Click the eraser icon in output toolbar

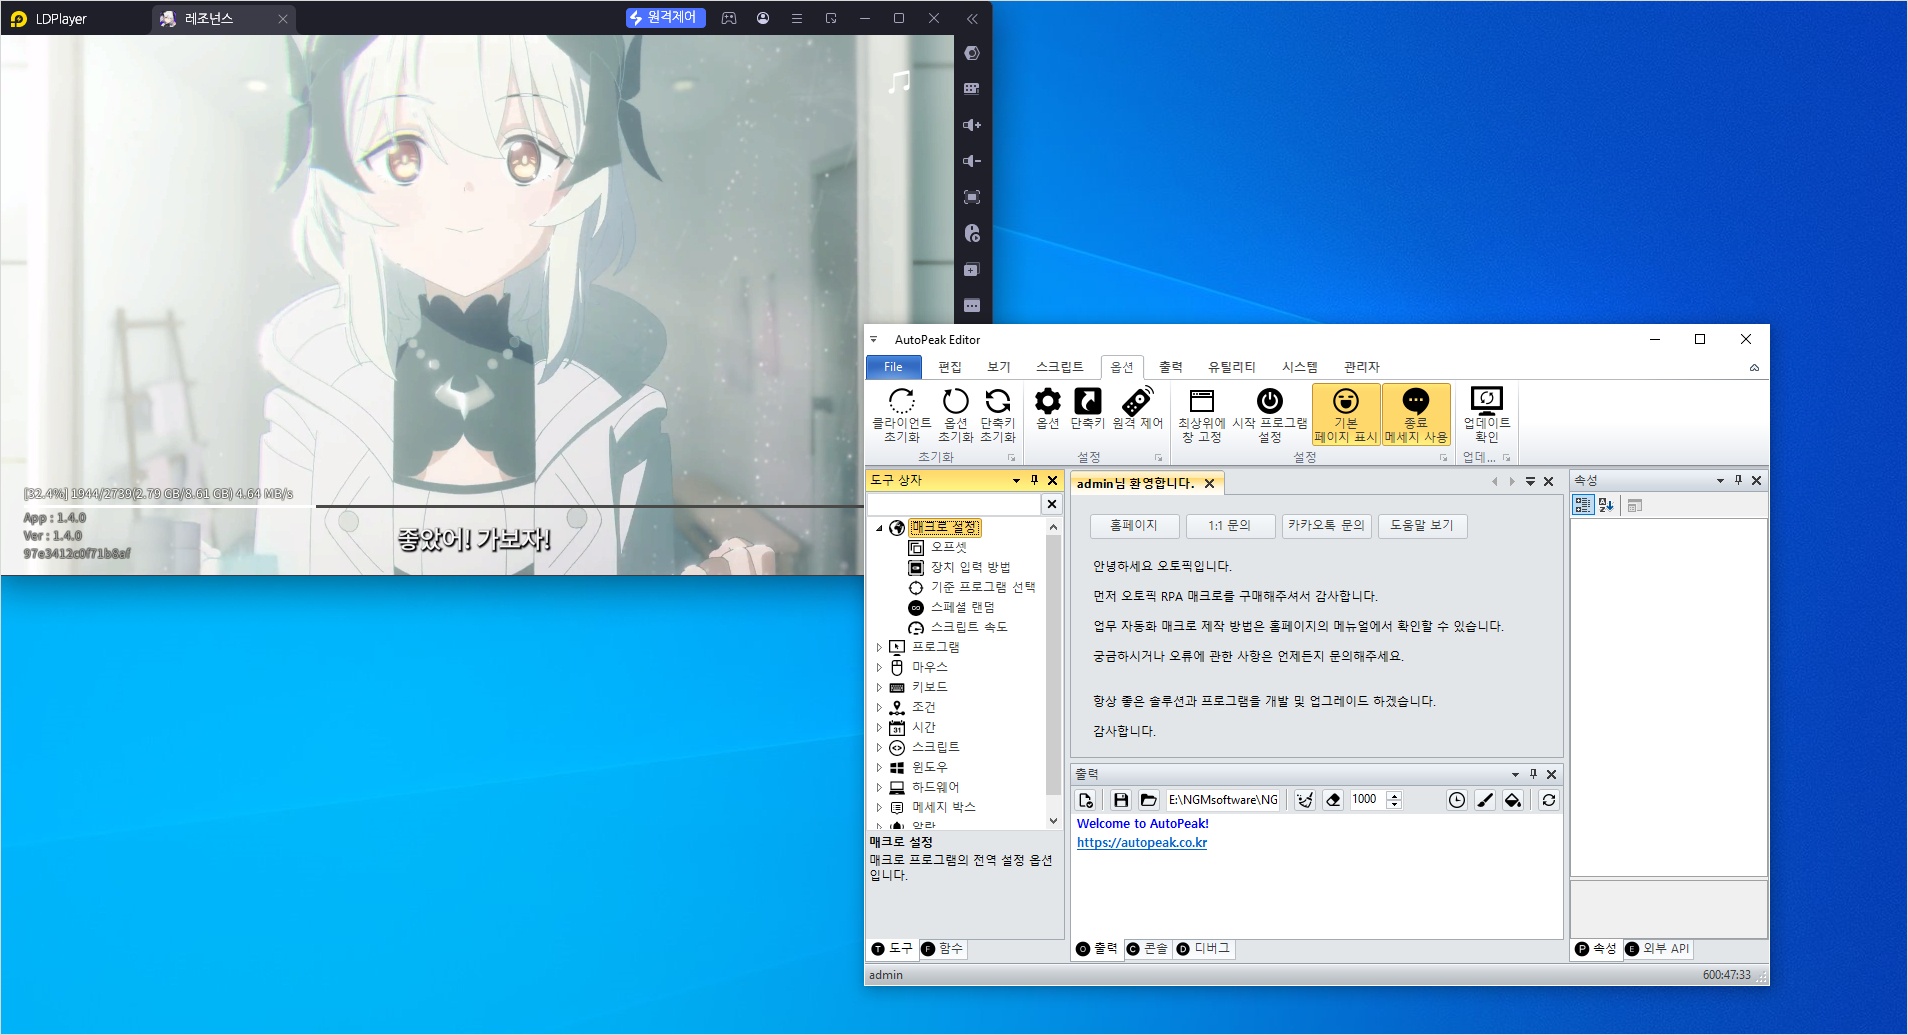pos(1333,800)
